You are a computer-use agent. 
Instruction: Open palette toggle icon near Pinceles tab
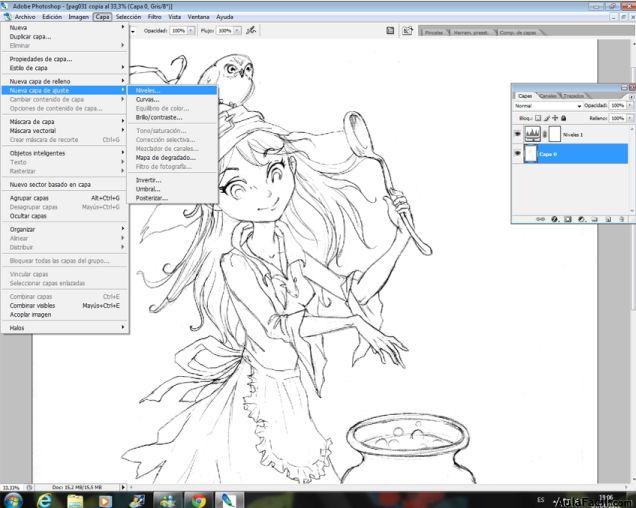390,30
